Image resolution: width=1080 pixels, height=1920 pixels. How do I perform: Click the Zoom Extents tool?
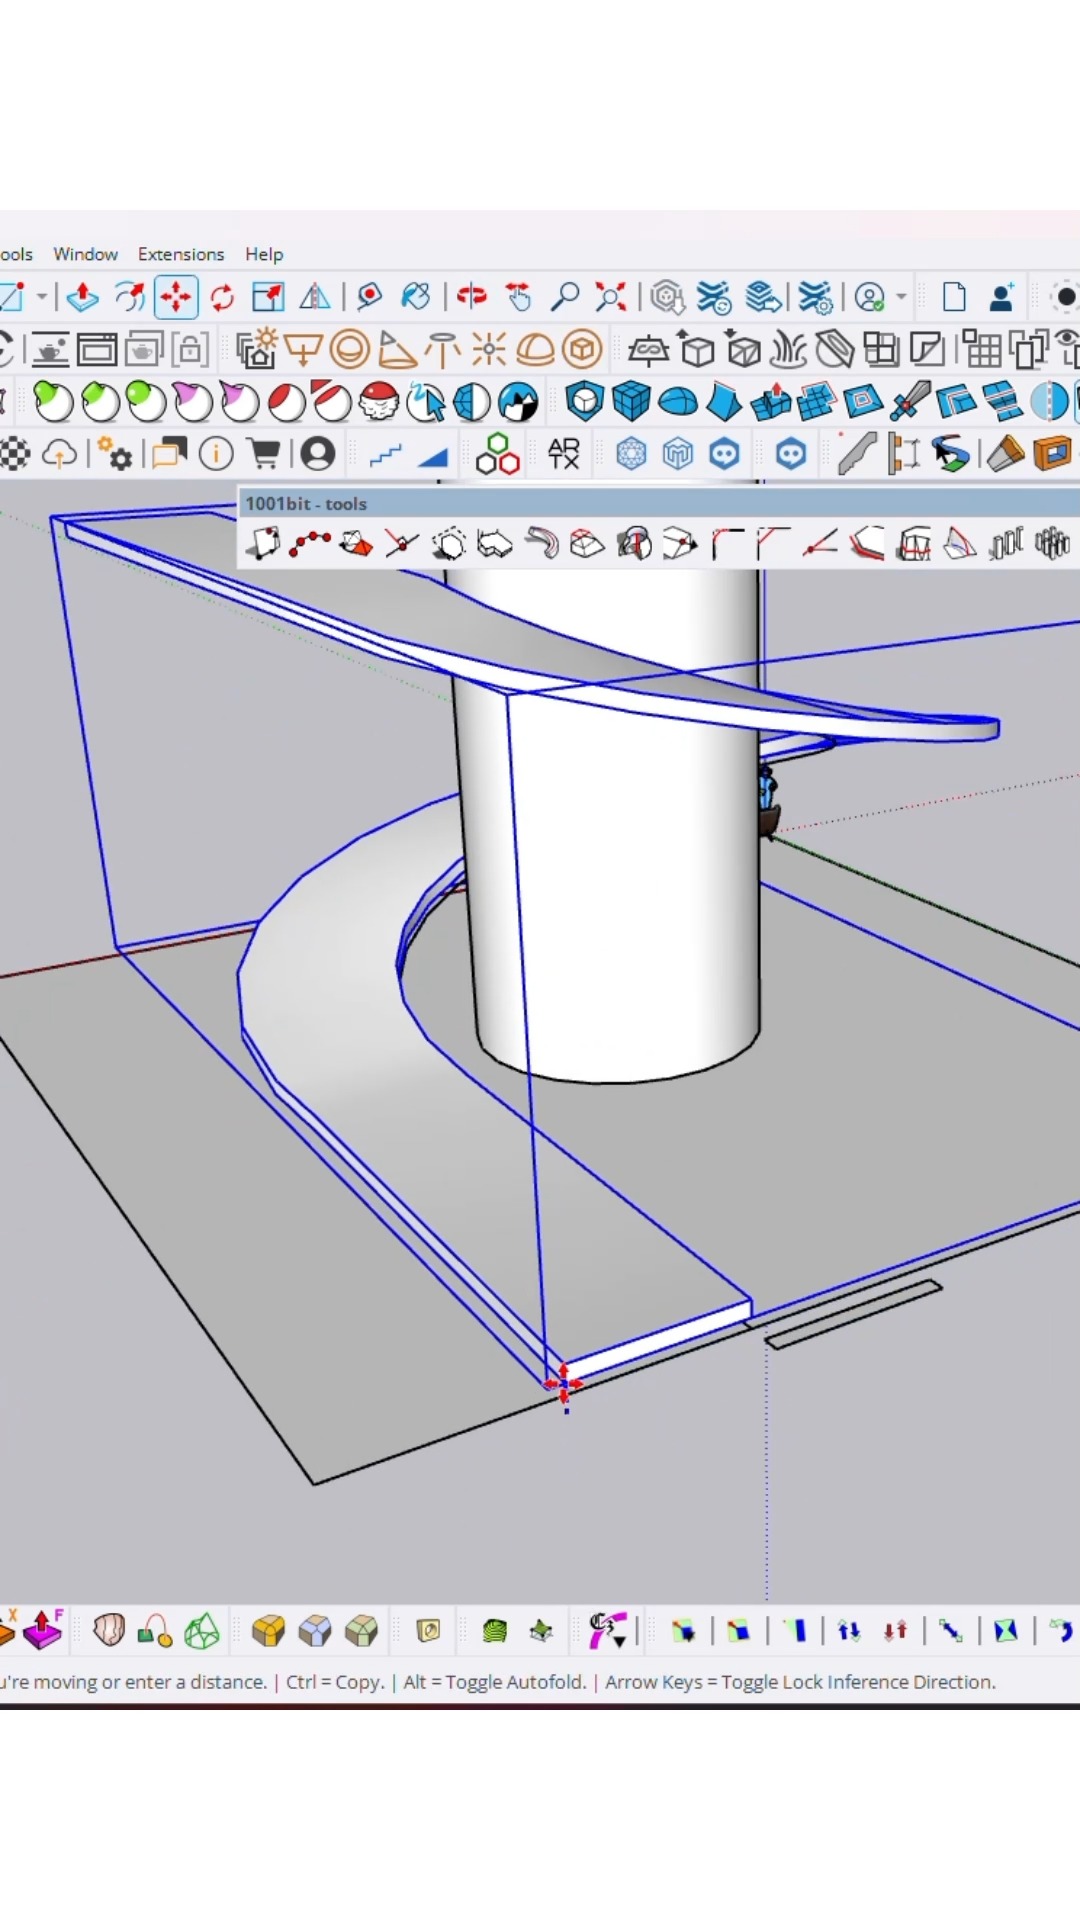[x=611, y=297]
